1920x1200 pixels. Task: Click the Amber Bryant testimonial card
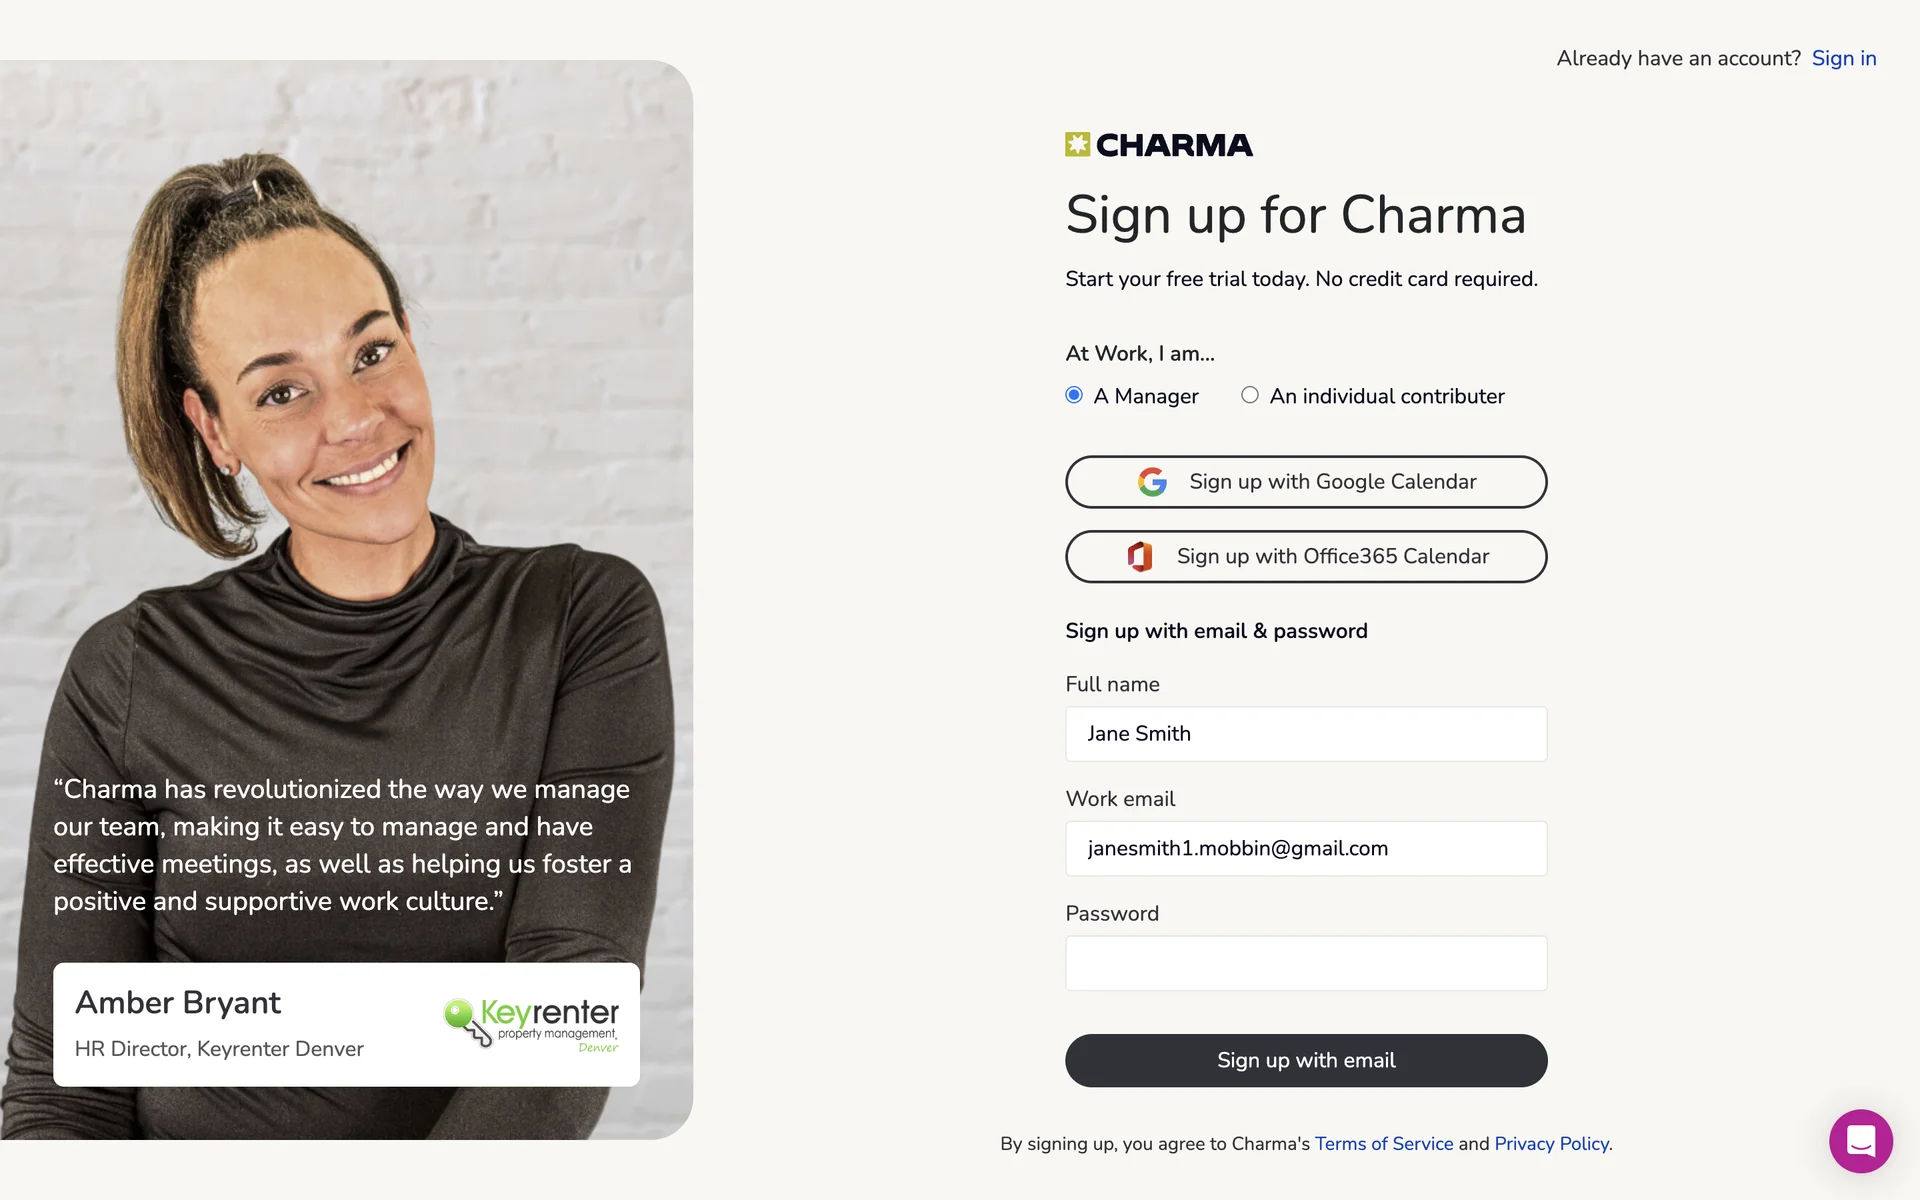pyautogui.click(x=346, y=1024)
